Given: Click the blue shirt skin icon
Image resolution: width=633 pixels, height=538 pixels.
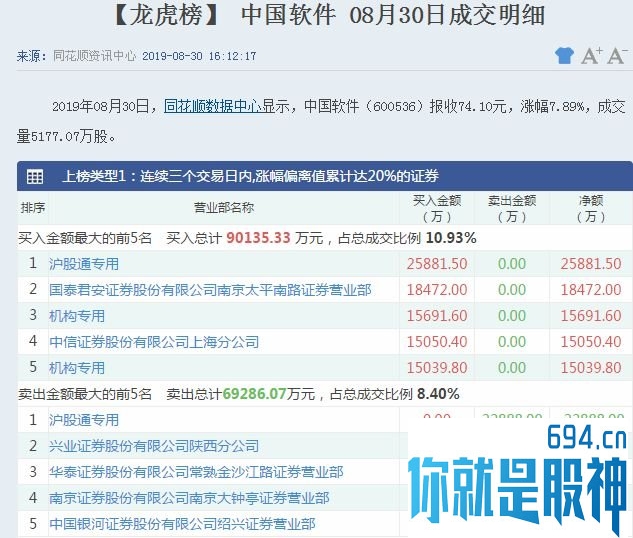Looking at the screenshot, I should point(564,55).
